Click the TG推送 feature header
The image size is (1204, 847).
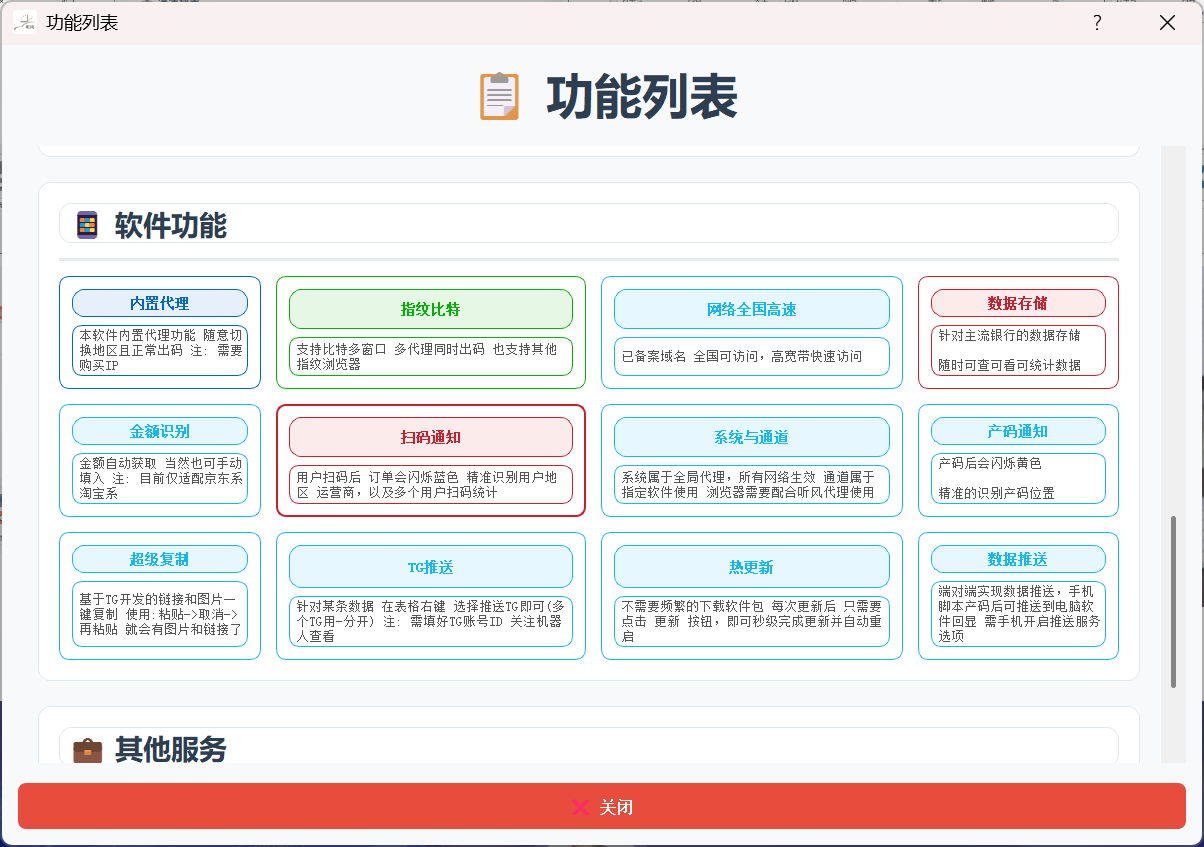[x=430, y=567]
